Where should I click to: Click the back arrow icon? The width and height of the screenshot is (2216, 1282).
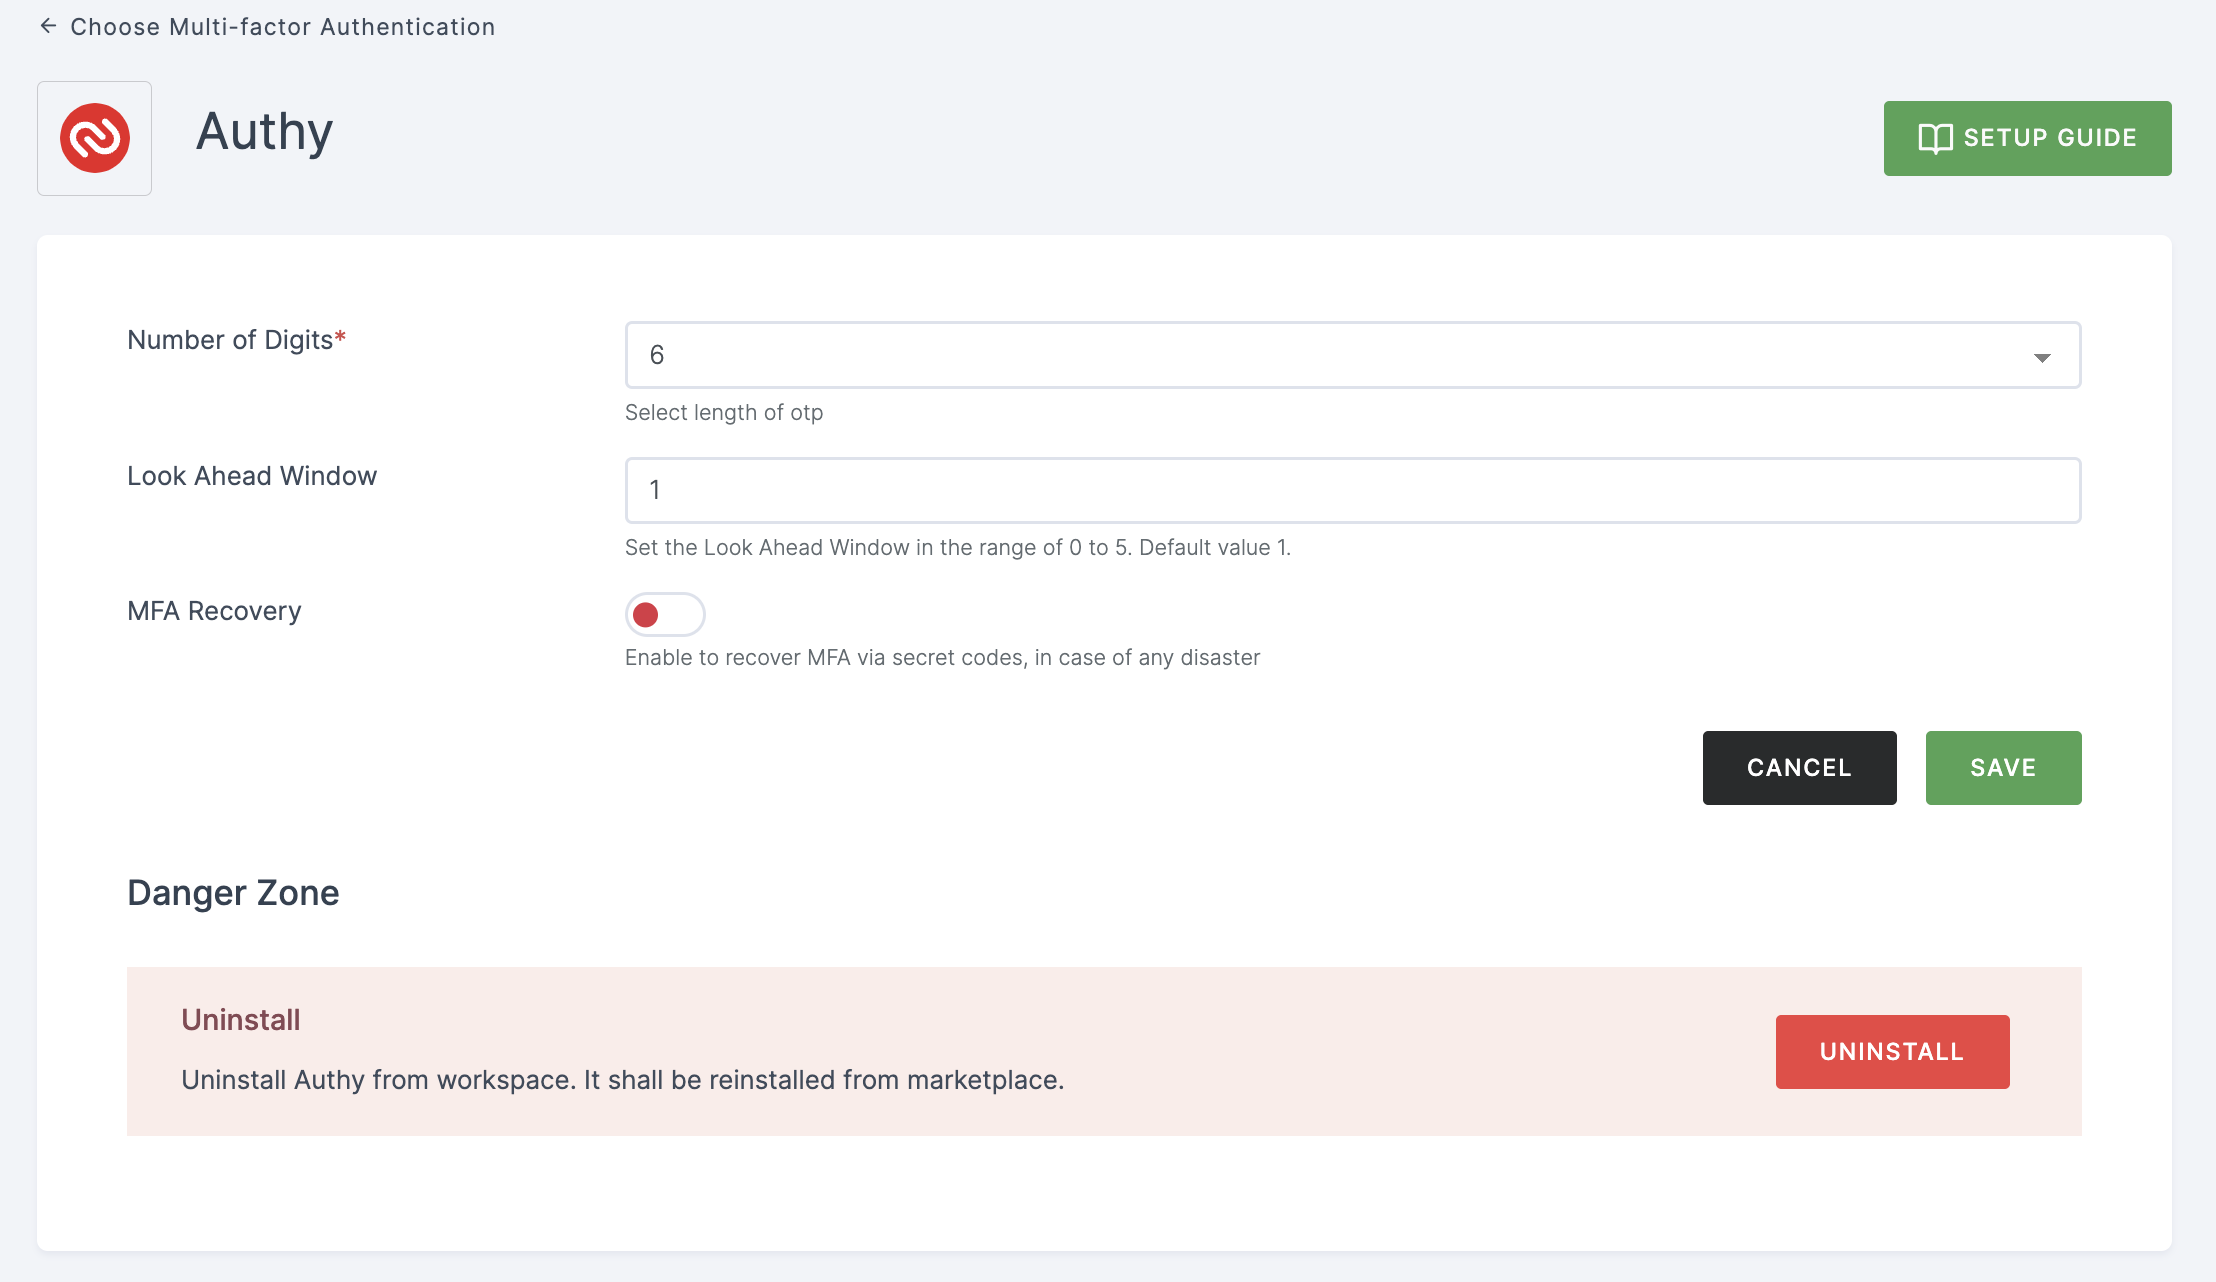pyautogui.click(x=48, y=26)
